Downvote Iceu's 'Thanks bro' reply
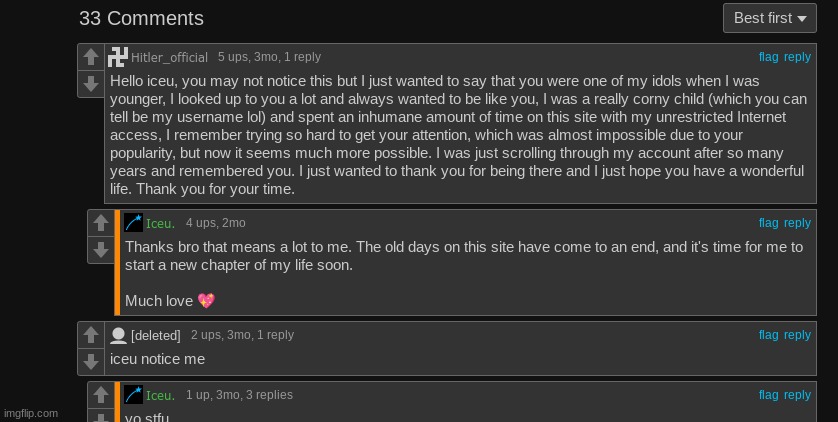Image resolution: width=838 pixels, height=422 pixels. pyautogui.click(x=100, y=249)
